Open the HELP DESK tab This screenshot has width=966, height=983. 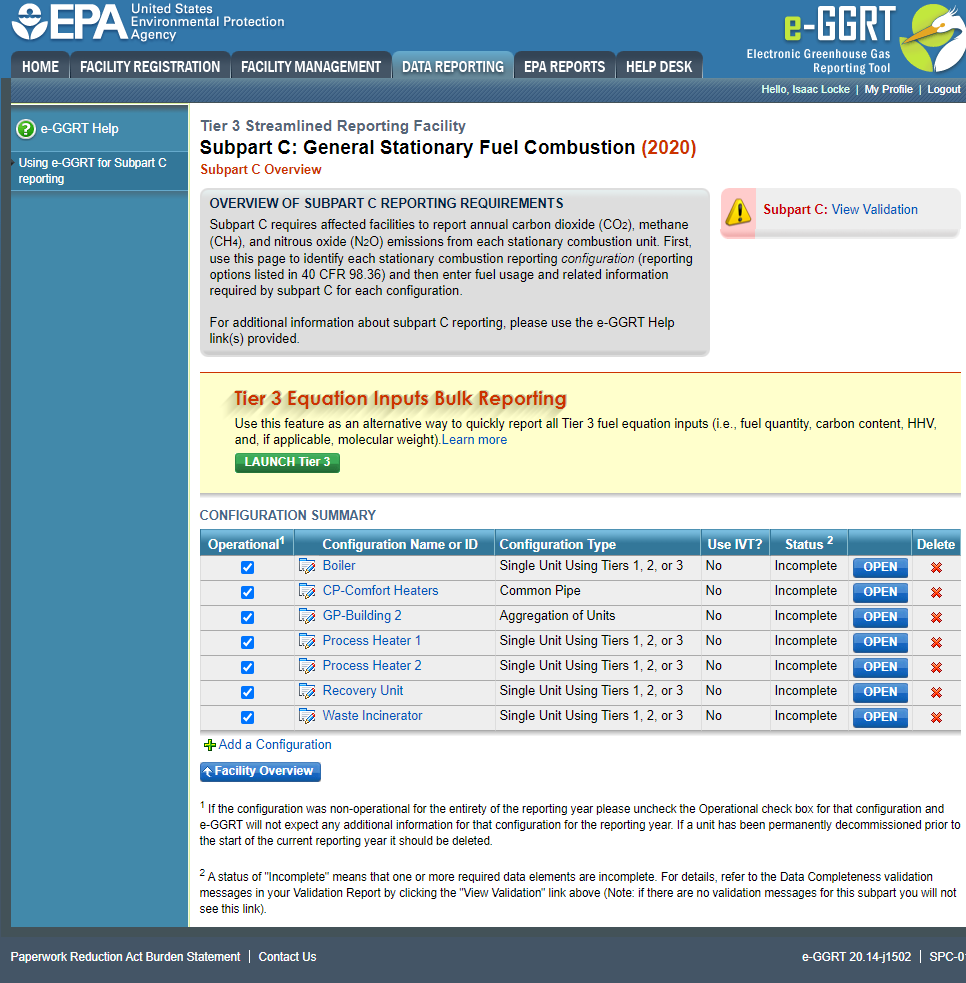point(659,66)
